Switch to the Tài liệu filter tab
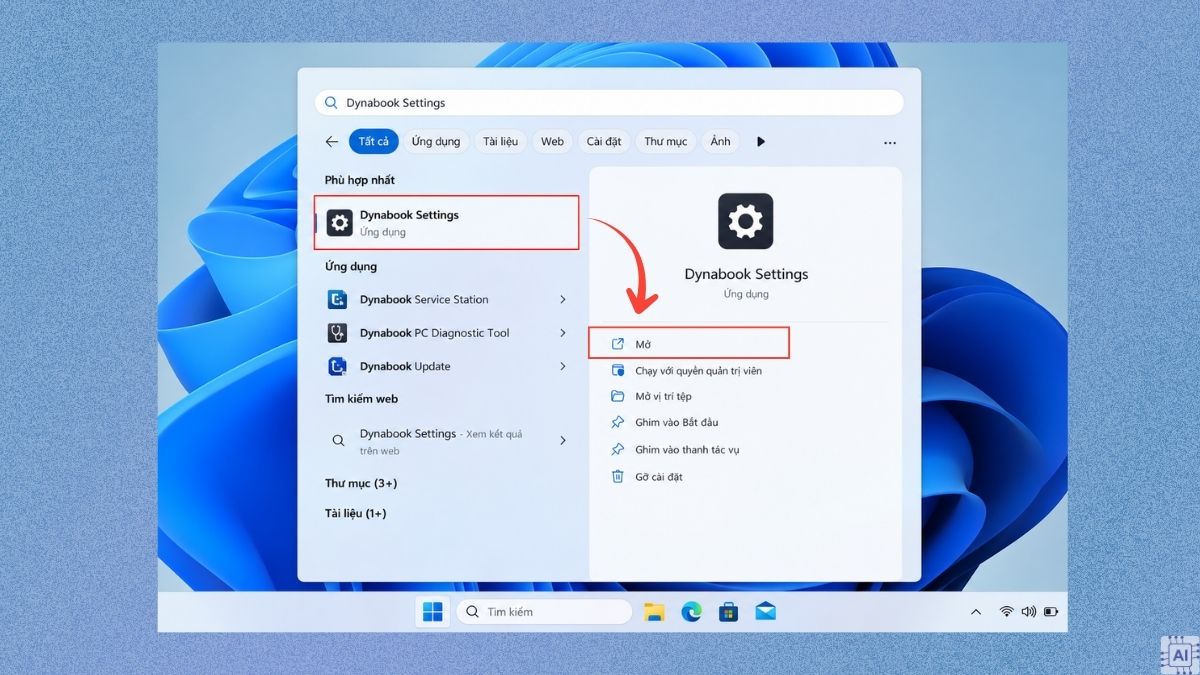1200x675 pixels. (x=500, y=142)
